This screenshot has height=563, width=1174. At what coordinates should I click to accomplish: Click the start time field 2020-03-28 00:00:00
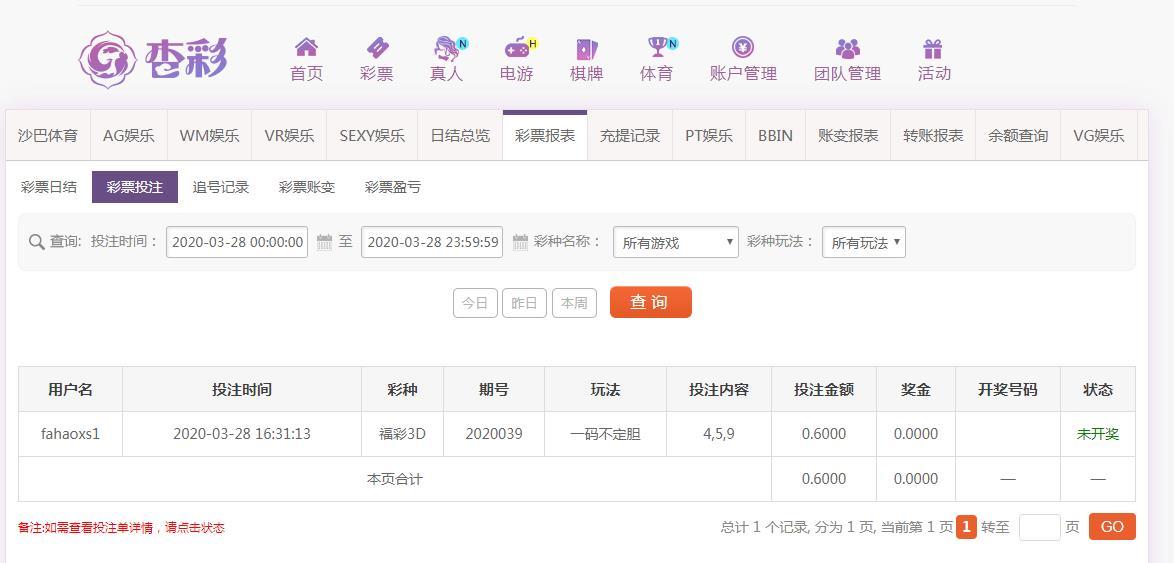[x=237, y=243]
